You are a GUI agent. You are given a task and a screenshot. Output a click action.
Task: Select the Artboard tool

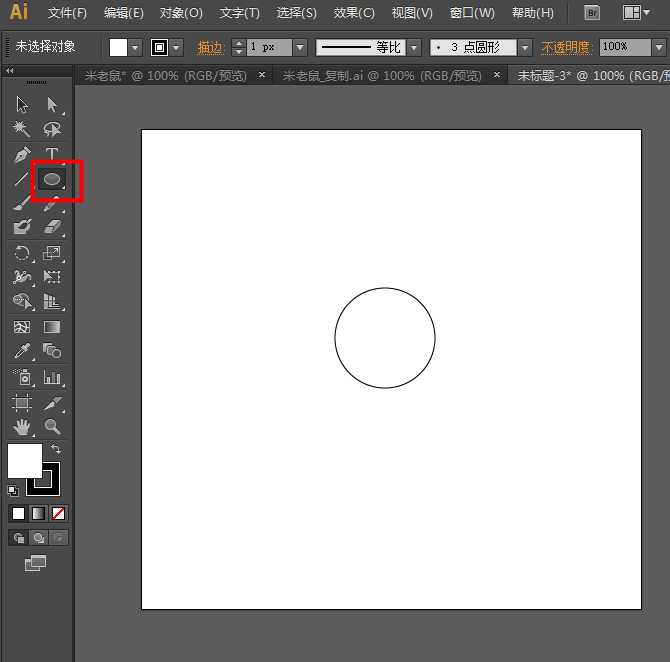[22, 403]
